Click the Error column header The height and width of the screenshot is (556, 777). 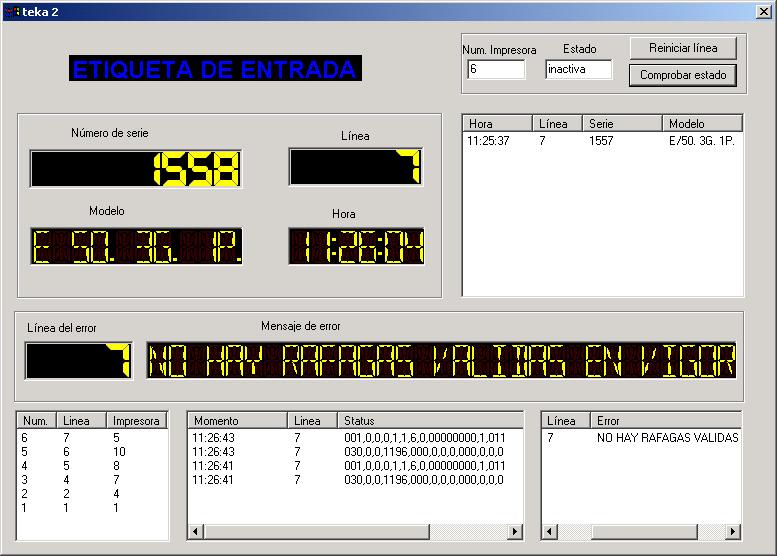tap(666, 421)
